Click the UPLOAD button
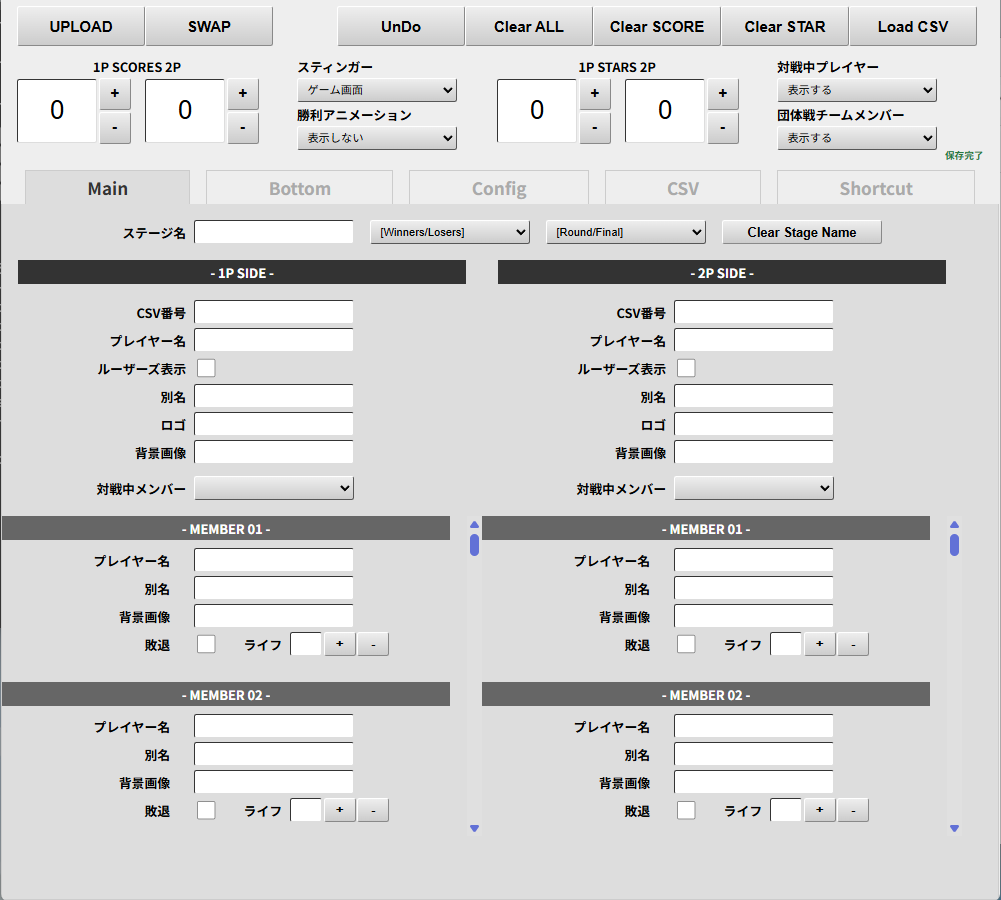Image resolution: width=1001 pixels, height=900 pixels. coord(81,27)
